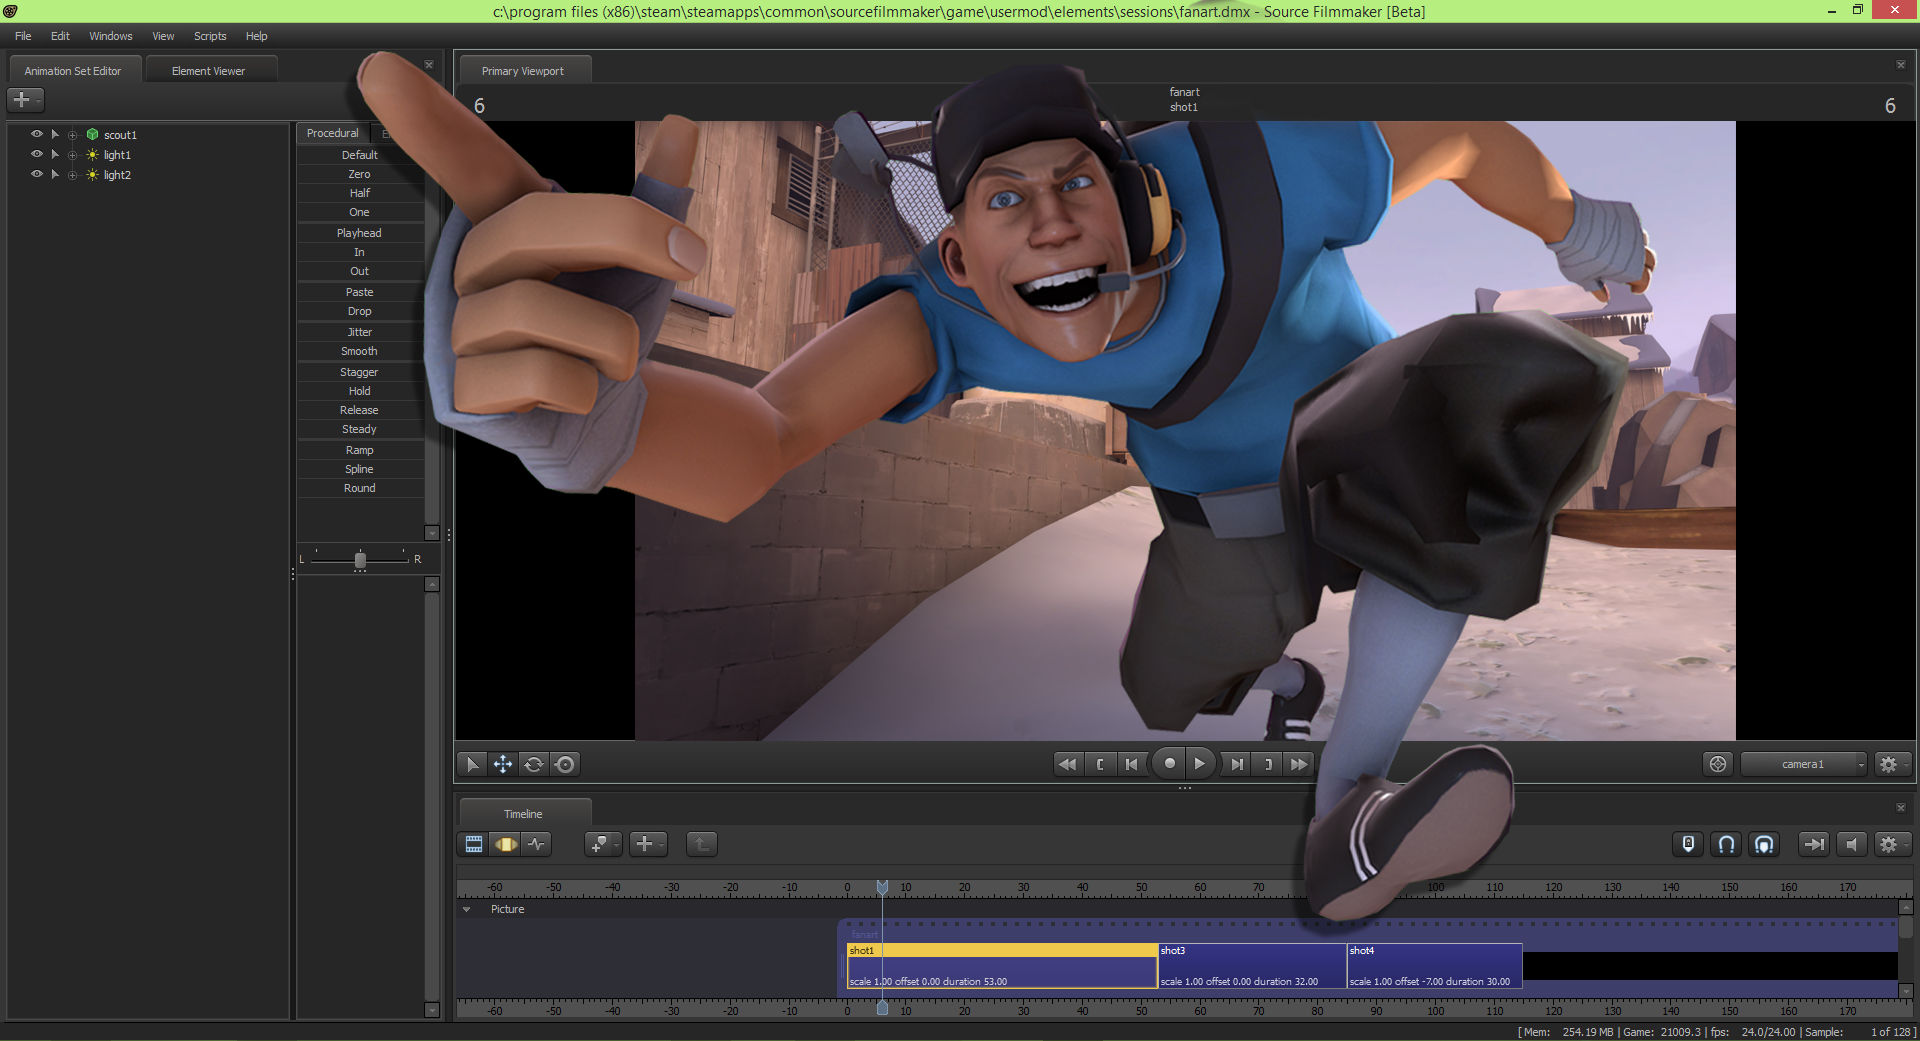Click the play triangle beside scout1
1920x1041 pixels.
tap(55, 134)
